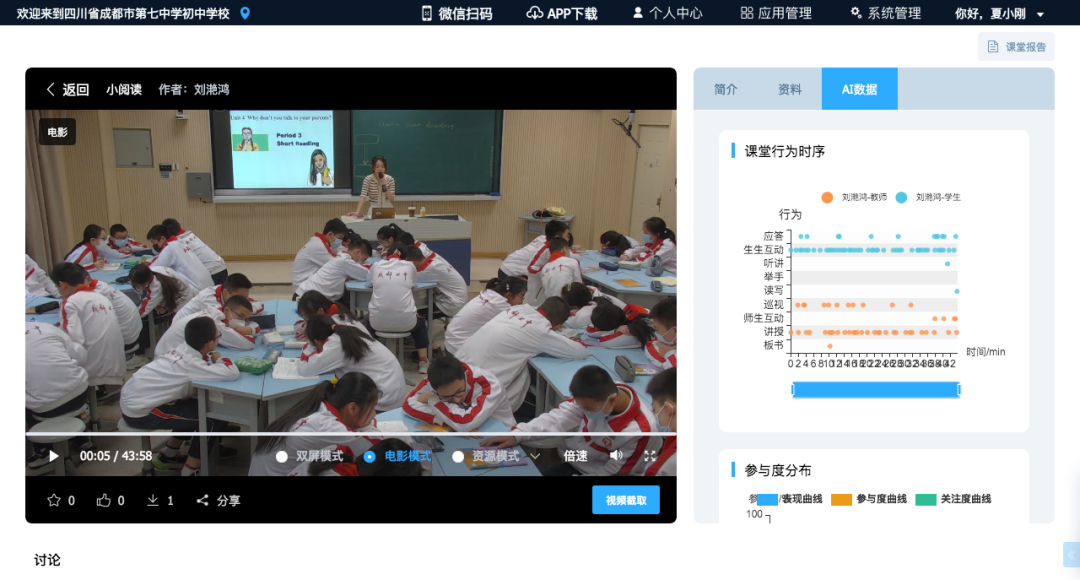Open 课堂报告 at the top right
The image size is (1080, 580).
tap(1015, 46)
